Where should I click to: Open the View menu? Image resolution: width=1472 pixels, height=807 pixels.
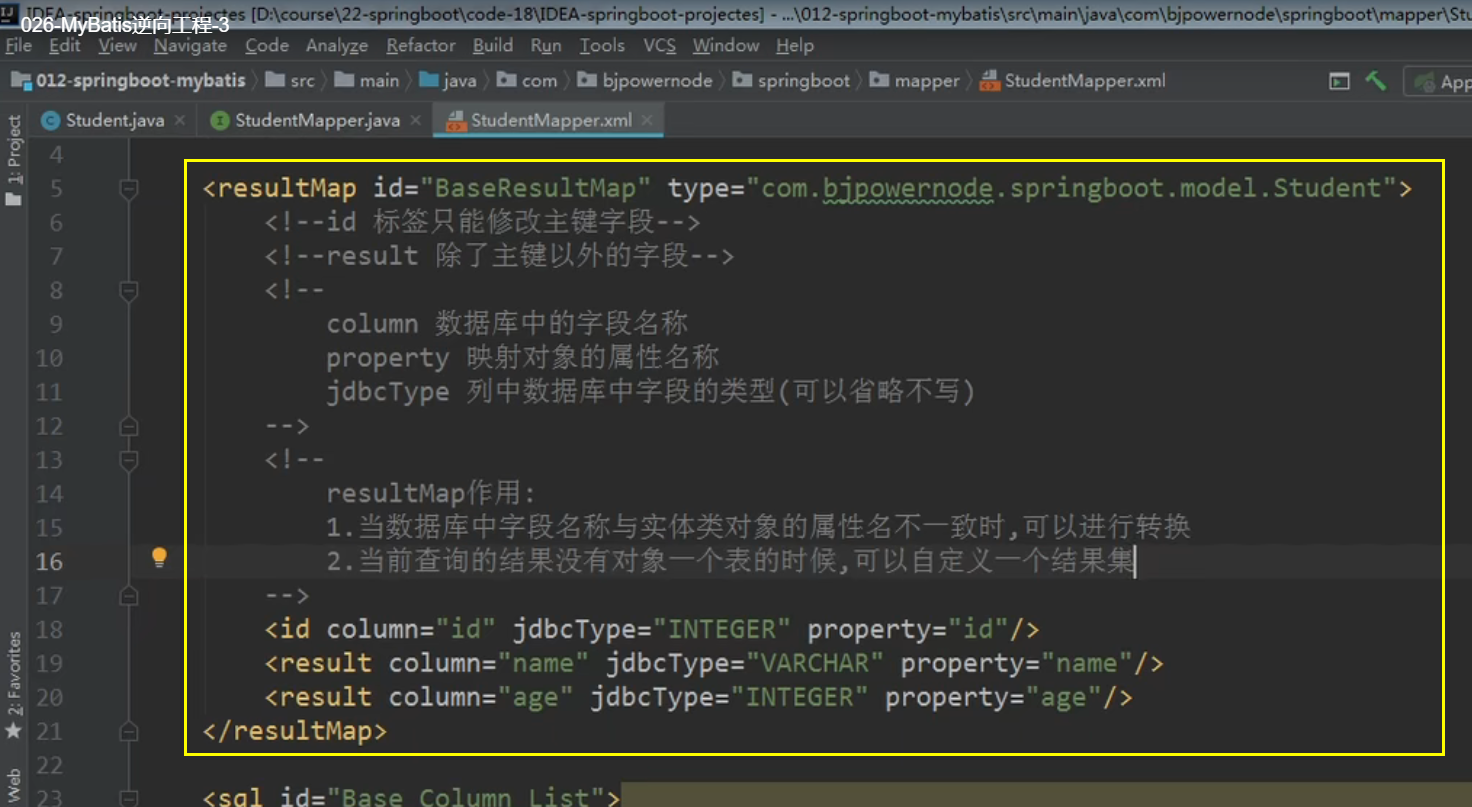pyautogui.click(x=117, y=46)
